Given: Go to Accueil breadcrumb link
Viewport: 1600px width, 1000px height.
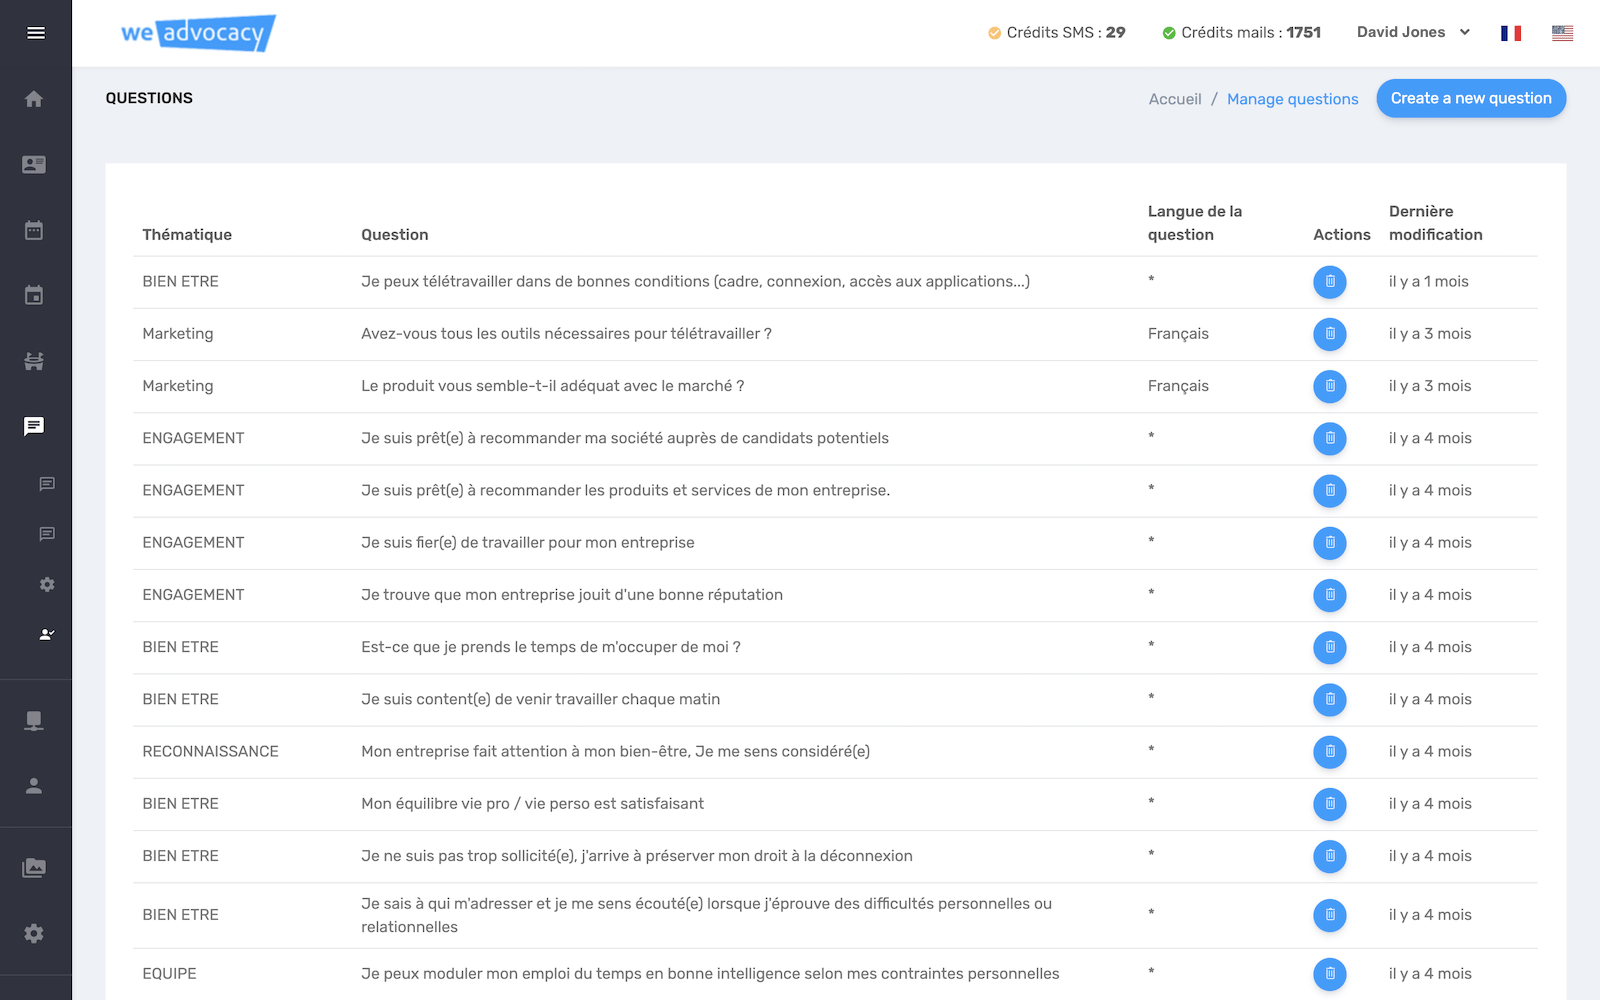Looking at the screenshot, I should [x=1175, y=99].
